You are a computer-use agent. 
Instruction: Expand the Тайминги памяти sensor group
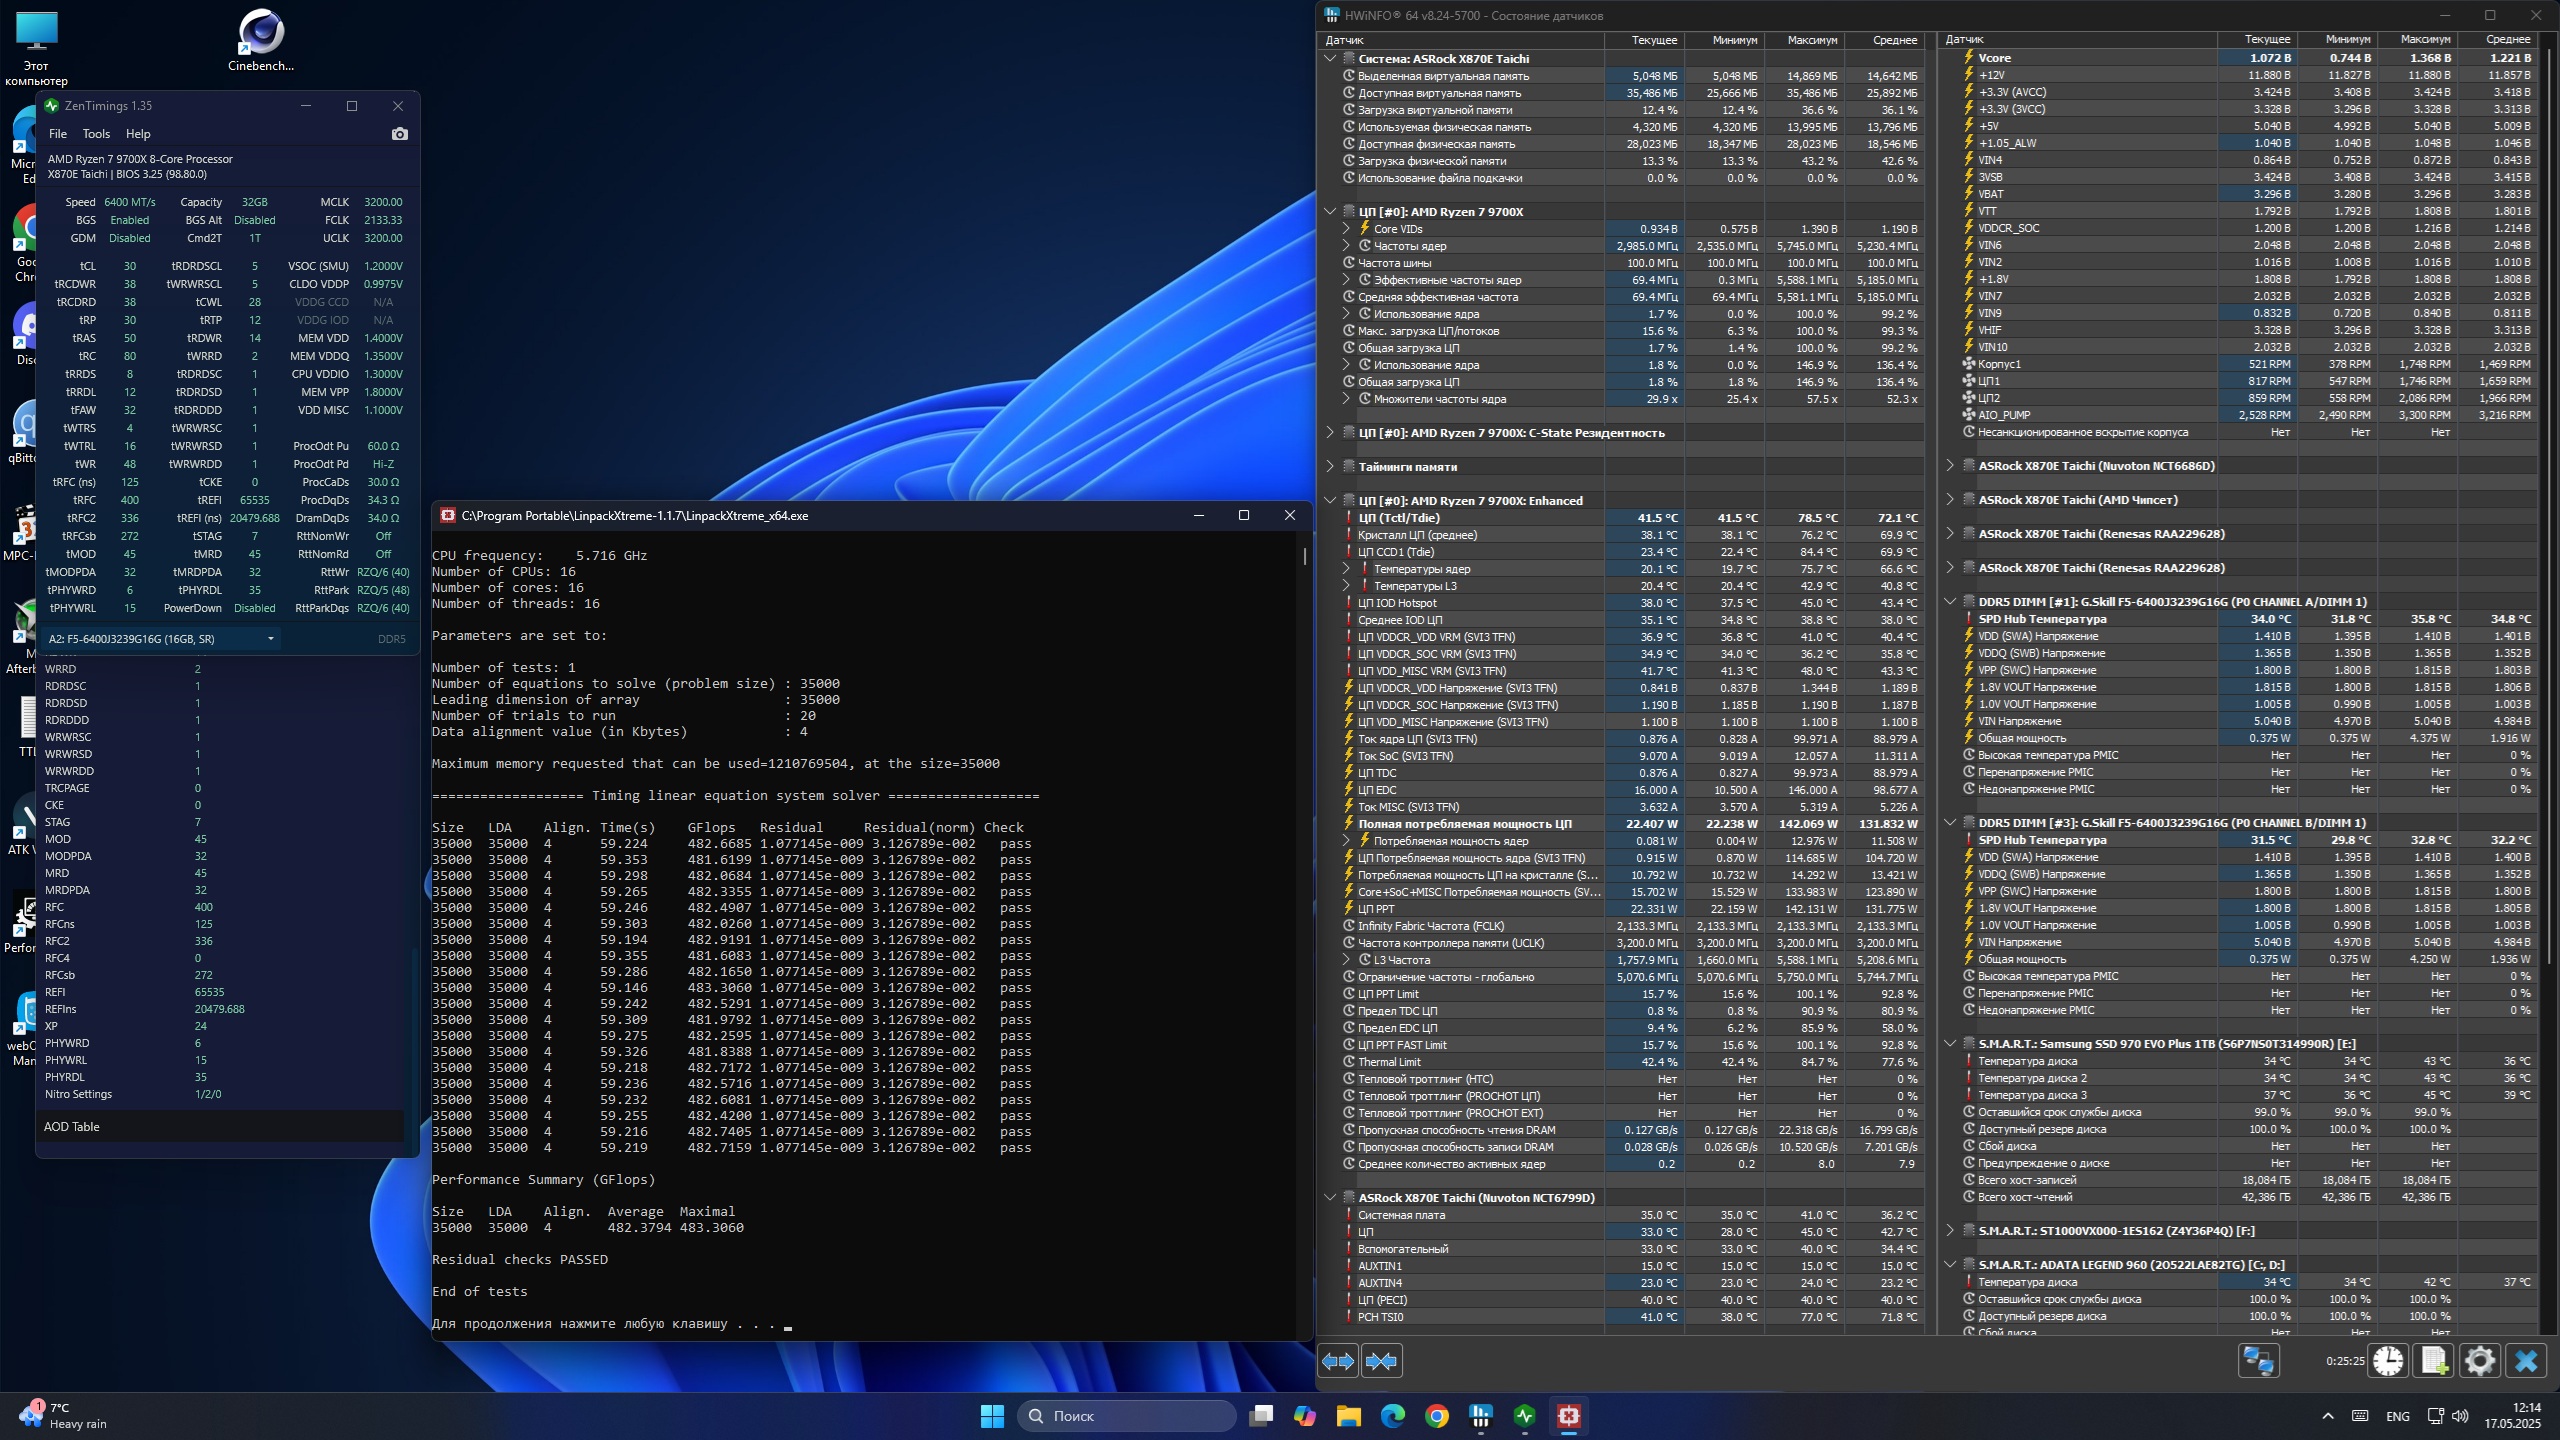coord(1330,467)
